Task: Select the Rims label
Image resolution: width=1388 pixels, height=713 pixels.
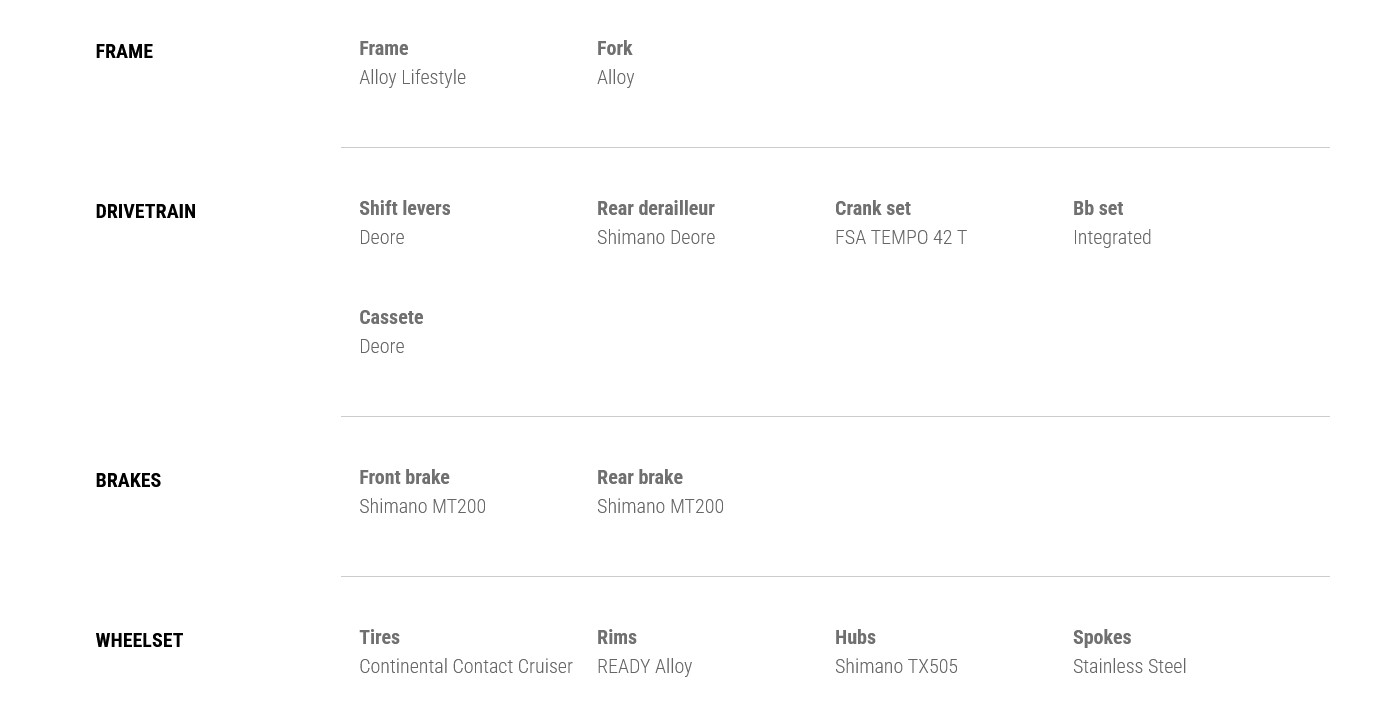Action: [x=616, y=637]
